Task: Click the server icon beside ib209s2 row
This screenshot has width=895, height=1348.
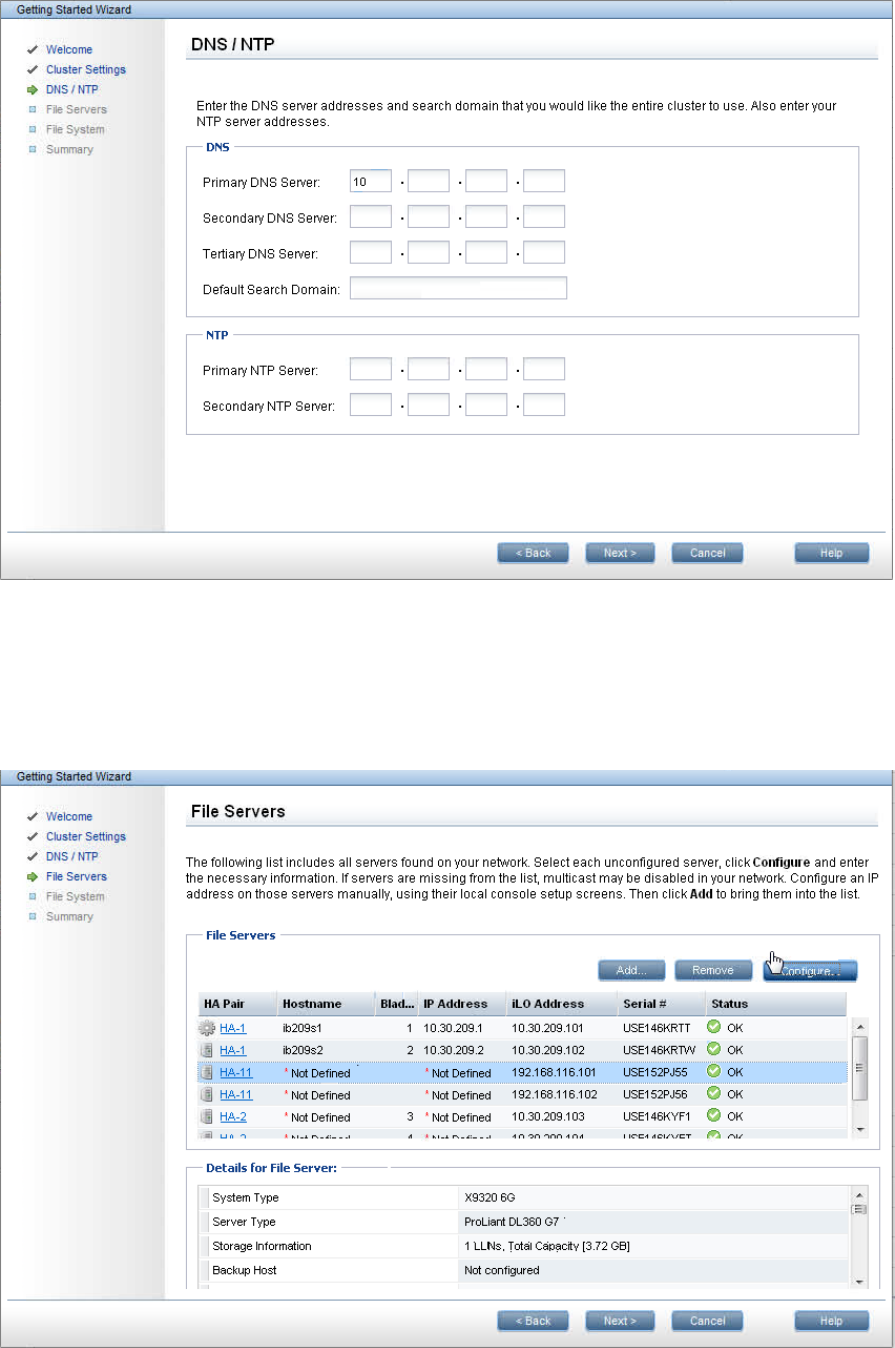Action: point(207,1050)
